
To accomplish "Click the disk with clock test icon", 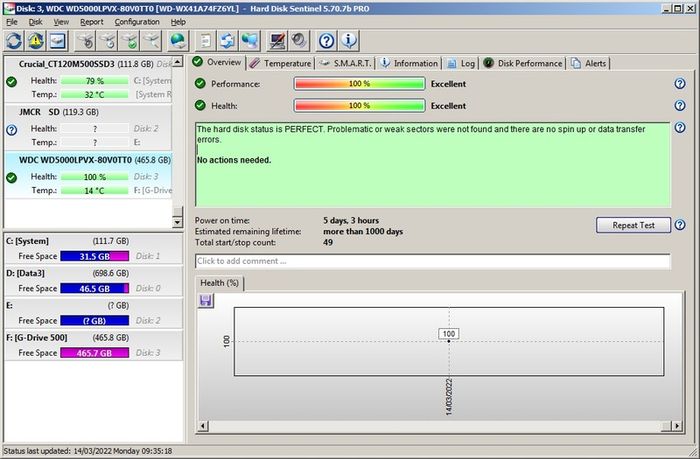I will [x=108, y=41].
